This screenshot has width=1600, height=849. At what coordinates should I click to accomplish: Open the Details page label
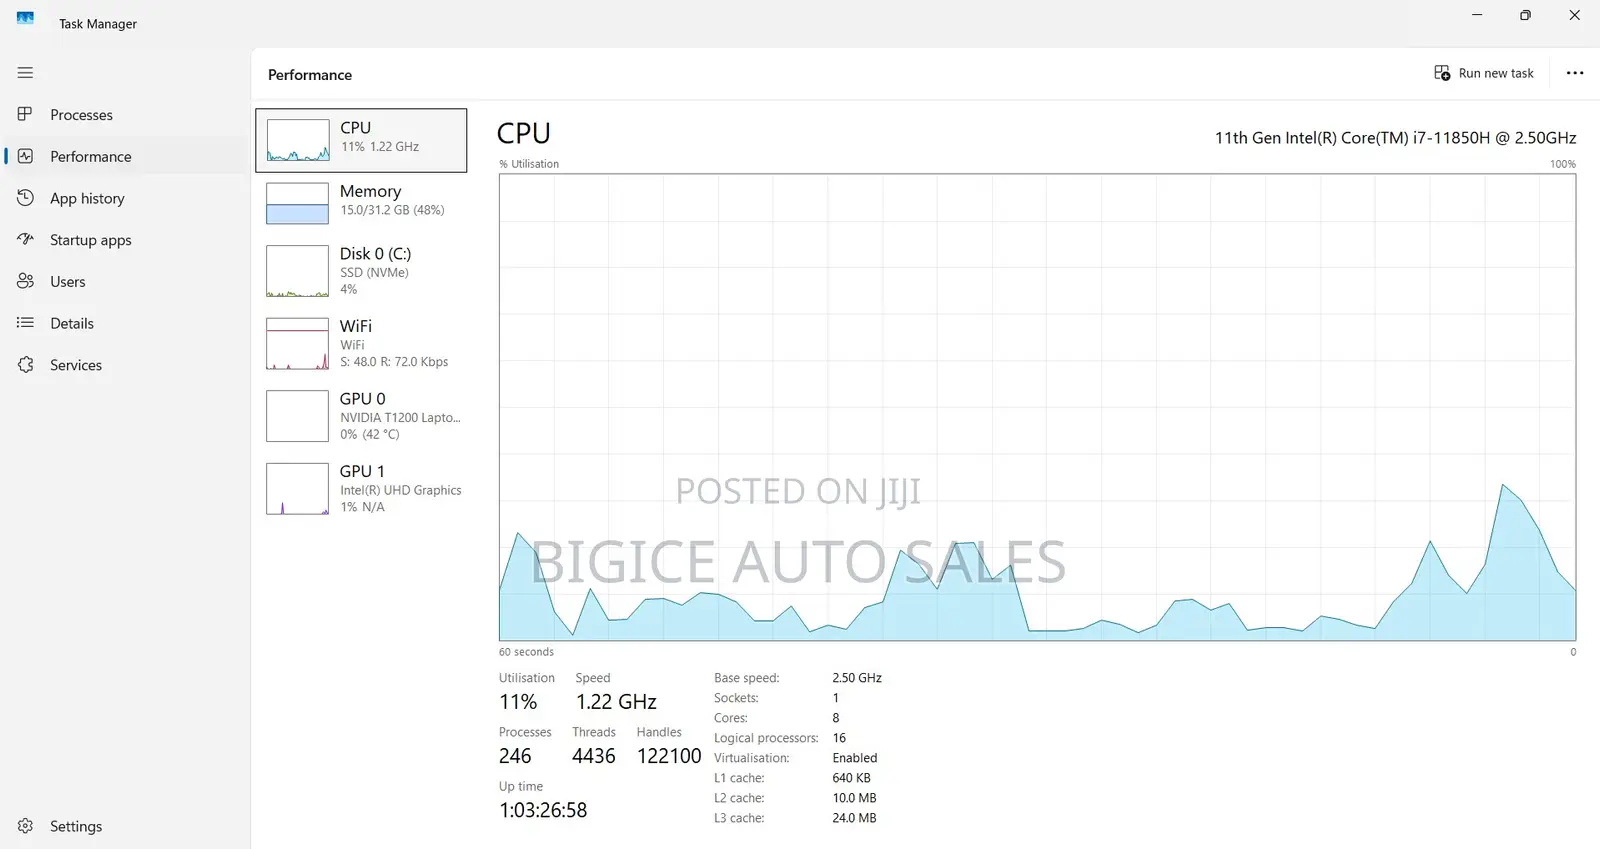pos(72,323)
